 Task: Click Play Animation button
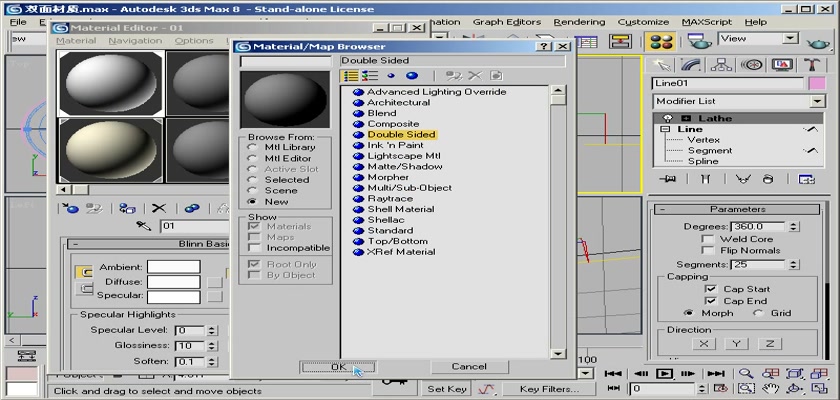coord(664,374)
